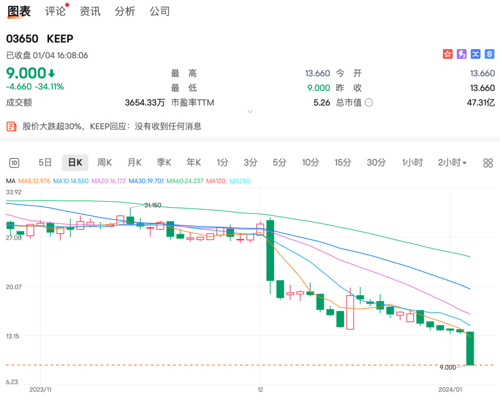This screenshot has height=399, width=500.
Task: Select the 日K daily candlestick period
Action: [x=75, y=163]
